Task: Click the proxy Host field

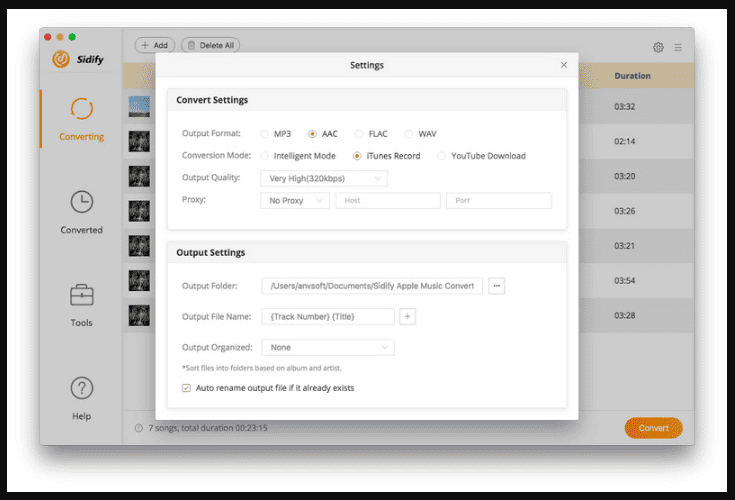Action: [x=388, y=201]
